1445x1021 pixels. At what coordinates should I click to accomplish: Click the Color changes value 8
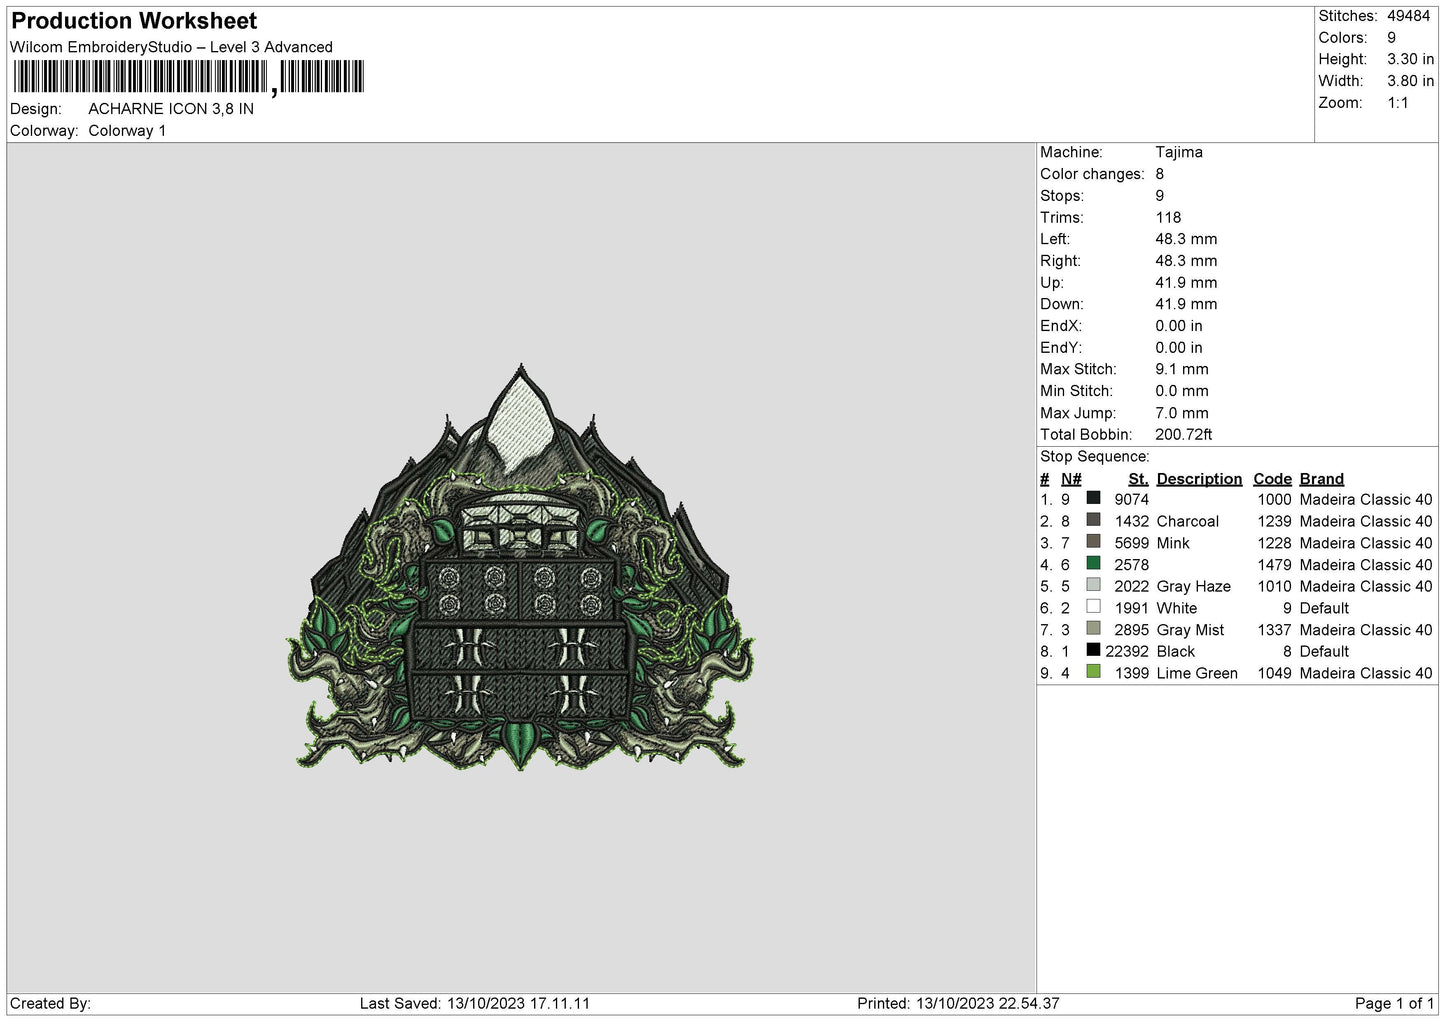pos(1160,174)
